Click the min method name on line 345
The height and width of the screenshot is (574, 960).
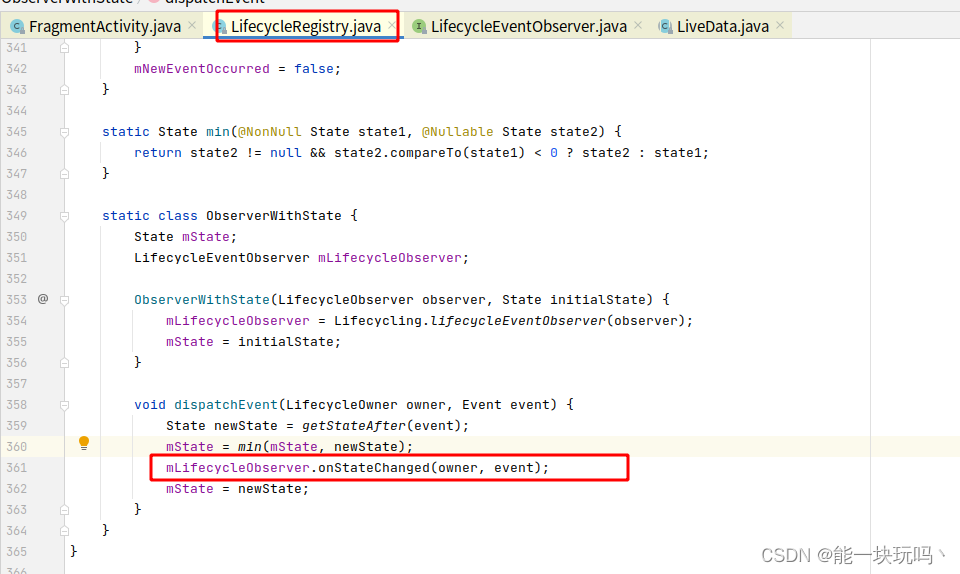click(217, 132)
